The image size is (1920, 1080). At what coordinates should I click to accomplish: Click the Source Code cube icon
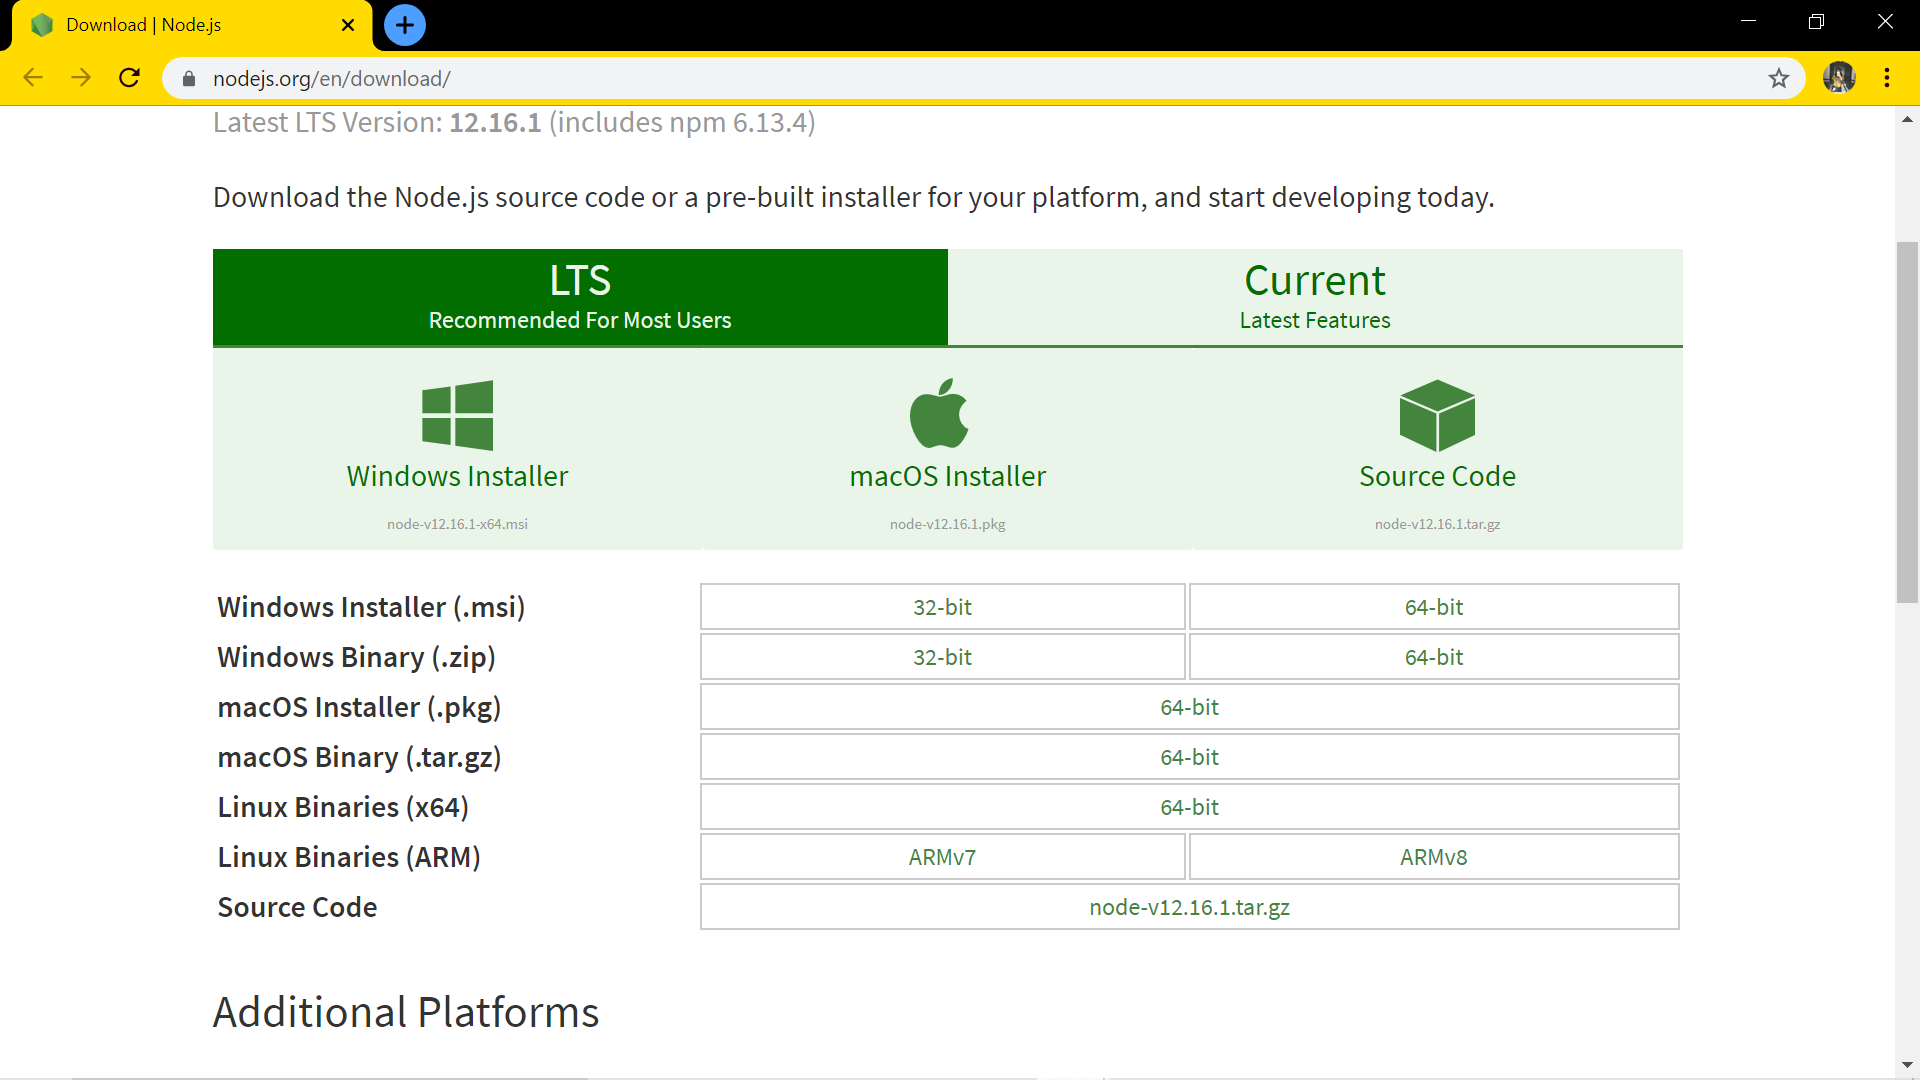[1437, 415]
